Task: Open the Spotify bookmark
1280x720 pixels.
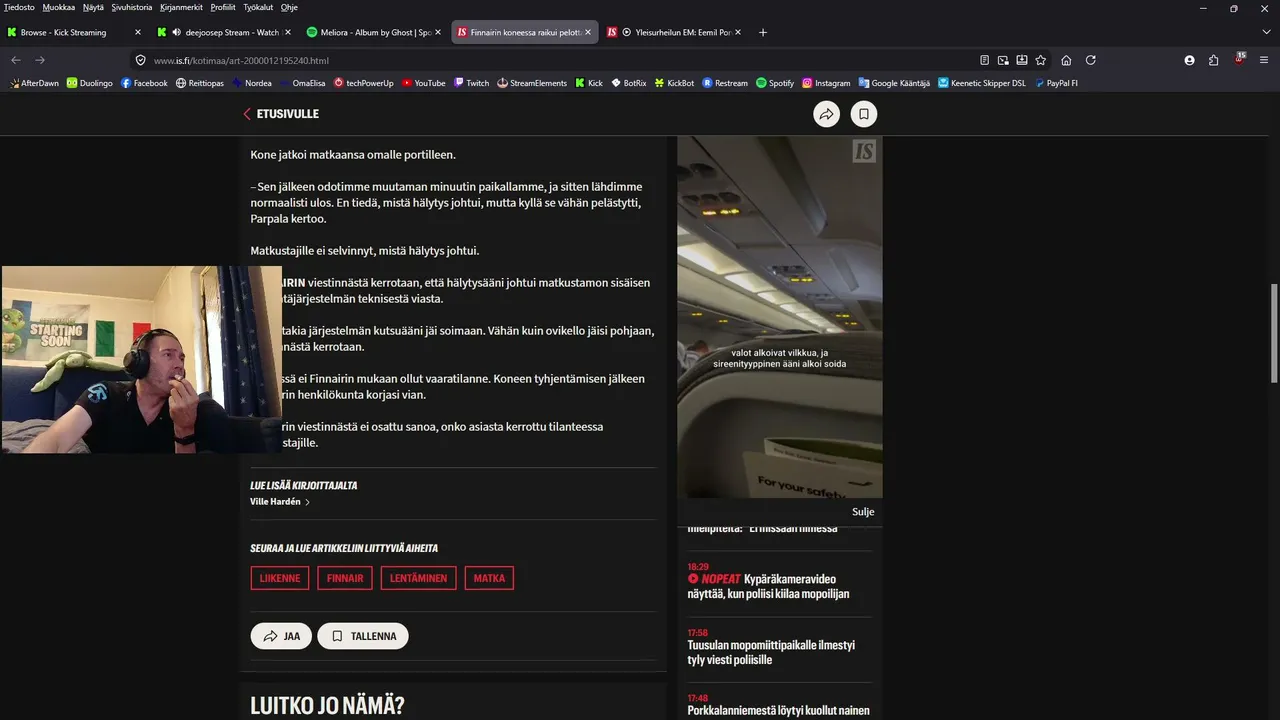Action: (775, 83)
